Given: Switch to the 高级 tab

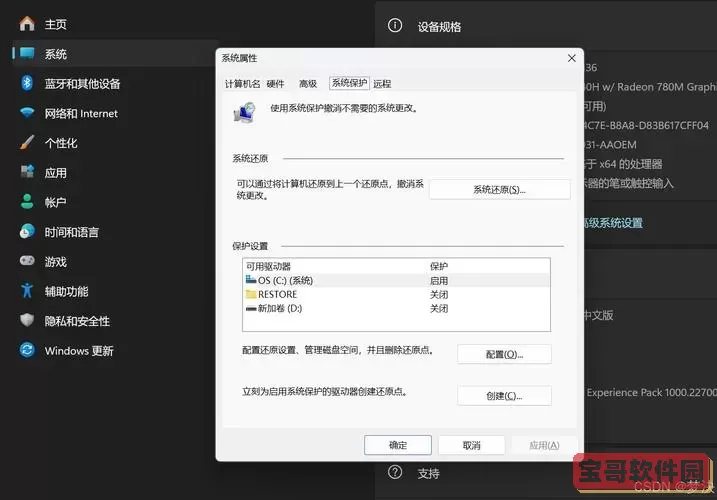Looking at the screenshot, I should tap(308, 84).
